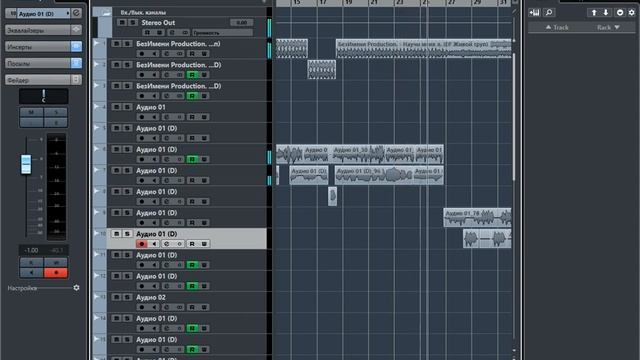
Task: Click the red record enable button in the inspector
Action: (56, 273)
